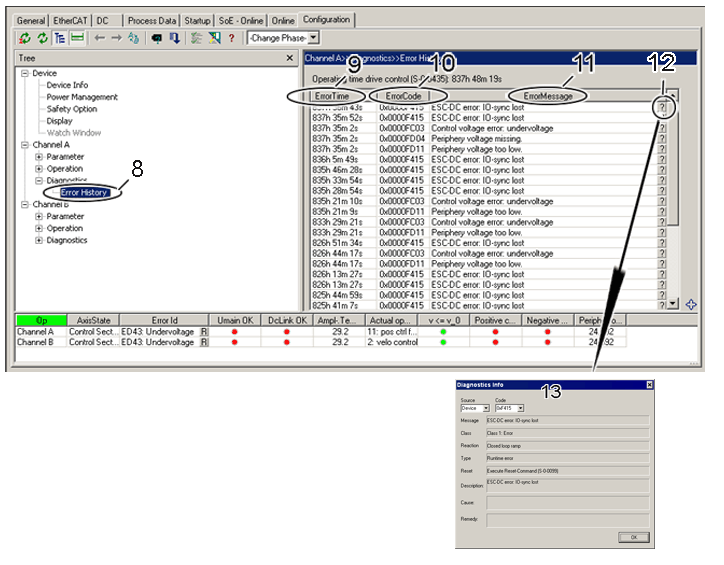This screenshot has height=565, width=724.
Task: Click the red question mark help icon in toolbar
Action: (232, 38)
